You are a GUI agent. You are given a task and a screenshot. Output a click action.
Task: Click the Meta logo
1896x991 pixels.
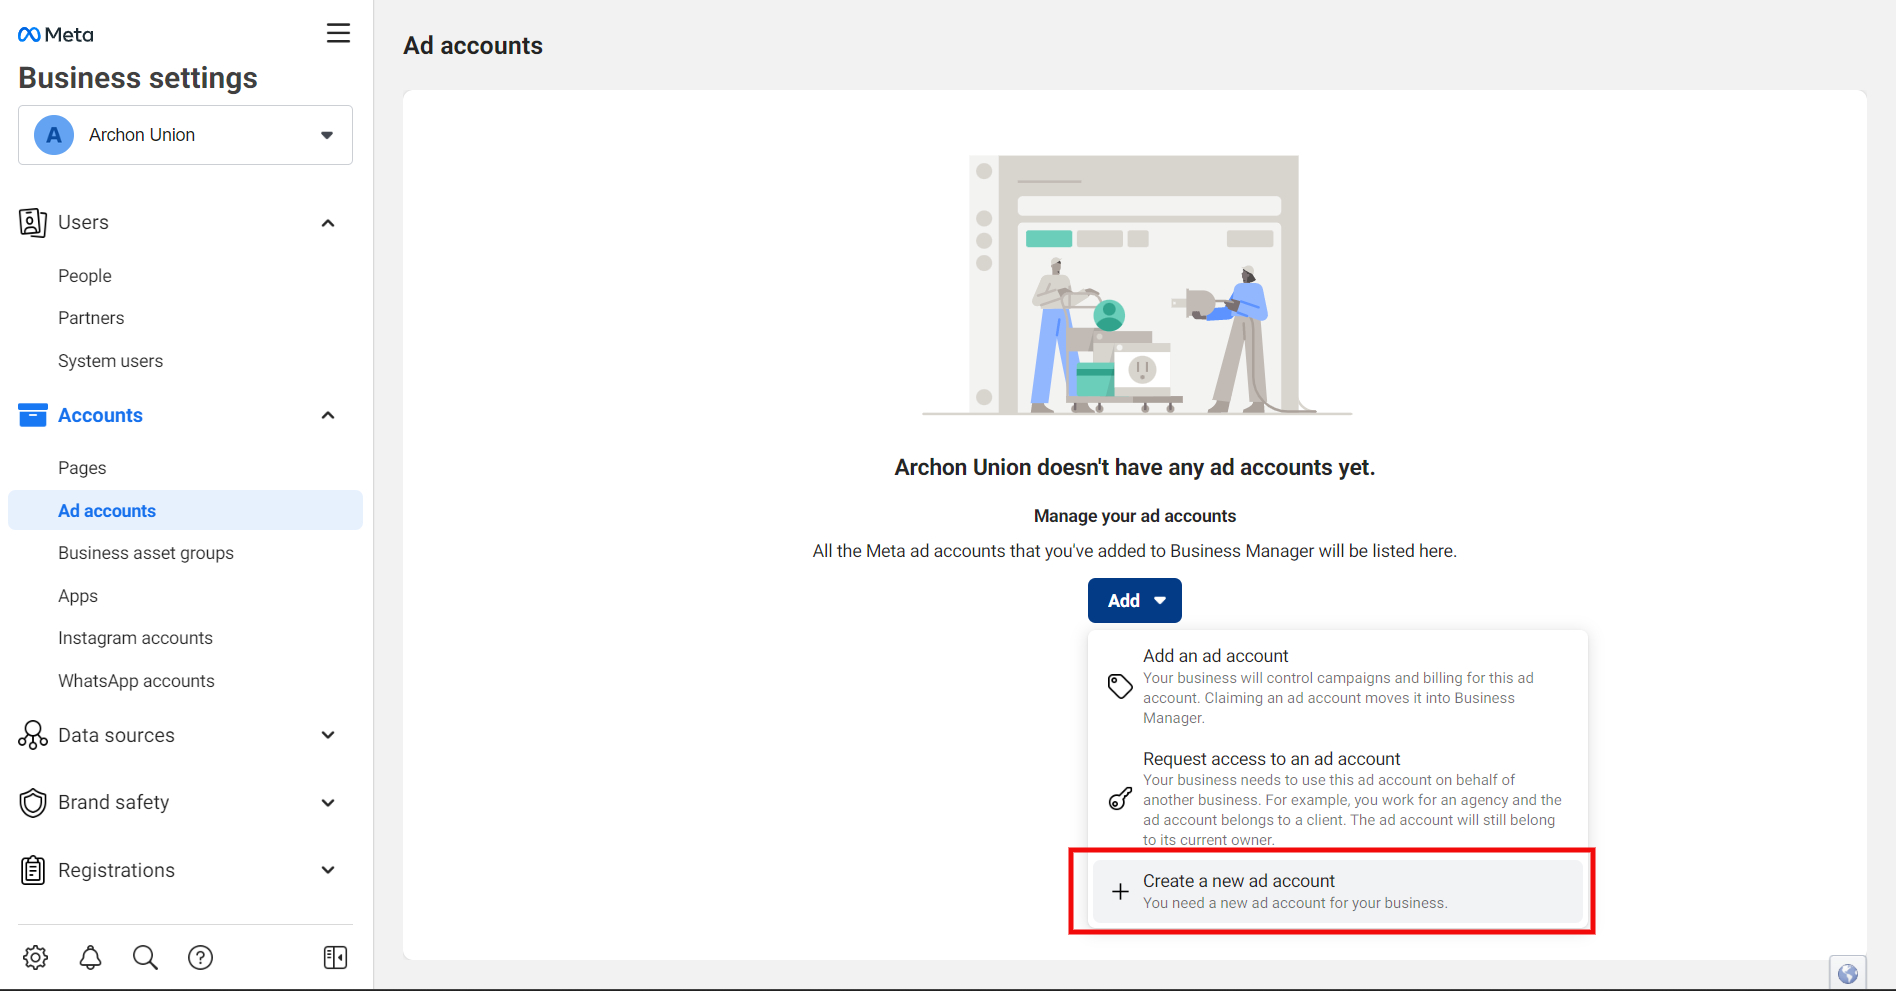56,35
